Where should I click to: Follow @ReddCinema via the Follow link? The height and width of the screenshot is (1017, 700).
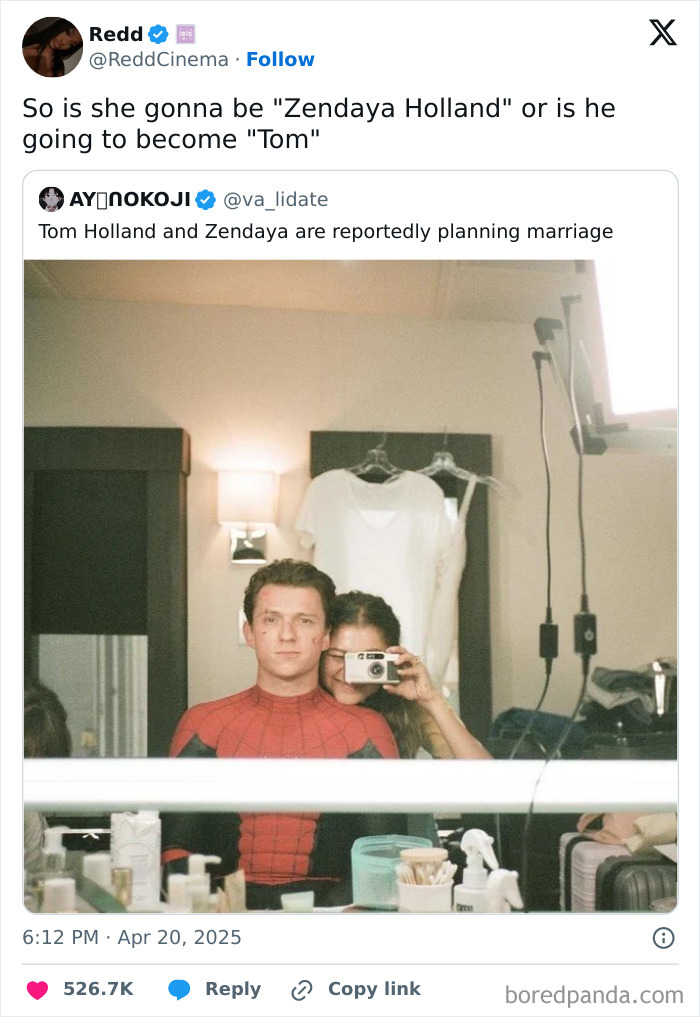[280, 60]
